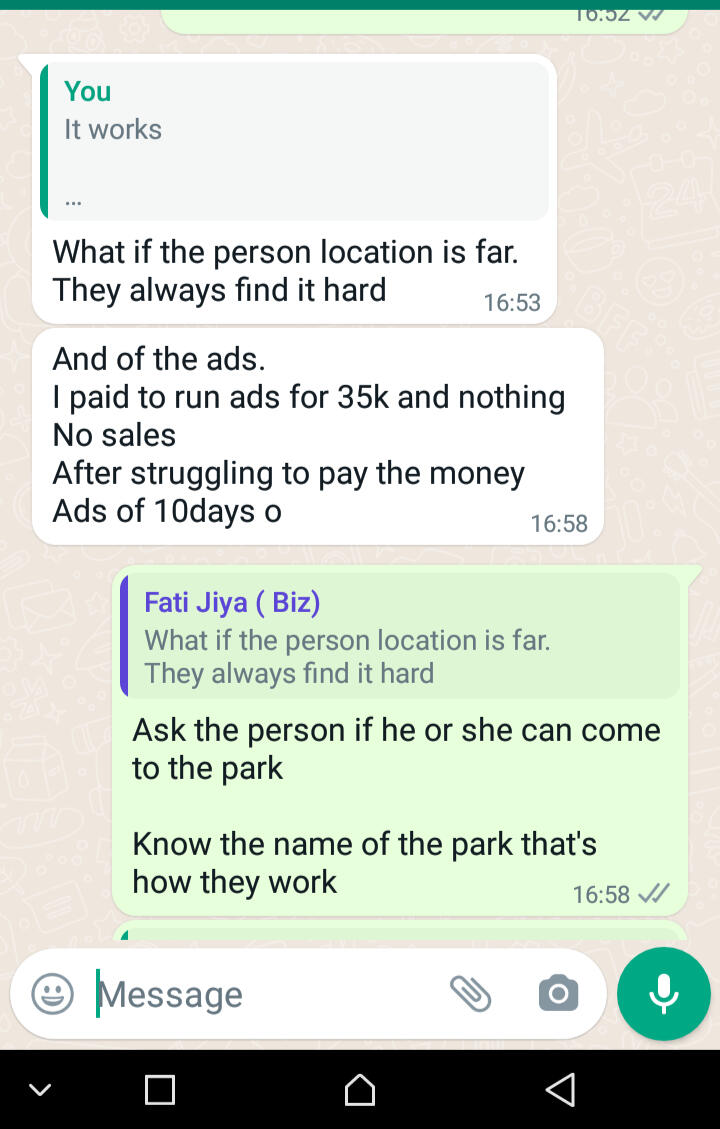Viewport: 720px width, 1129px height.
Task: Tap the Android back triangle button
Action: tap(561, 1089)
